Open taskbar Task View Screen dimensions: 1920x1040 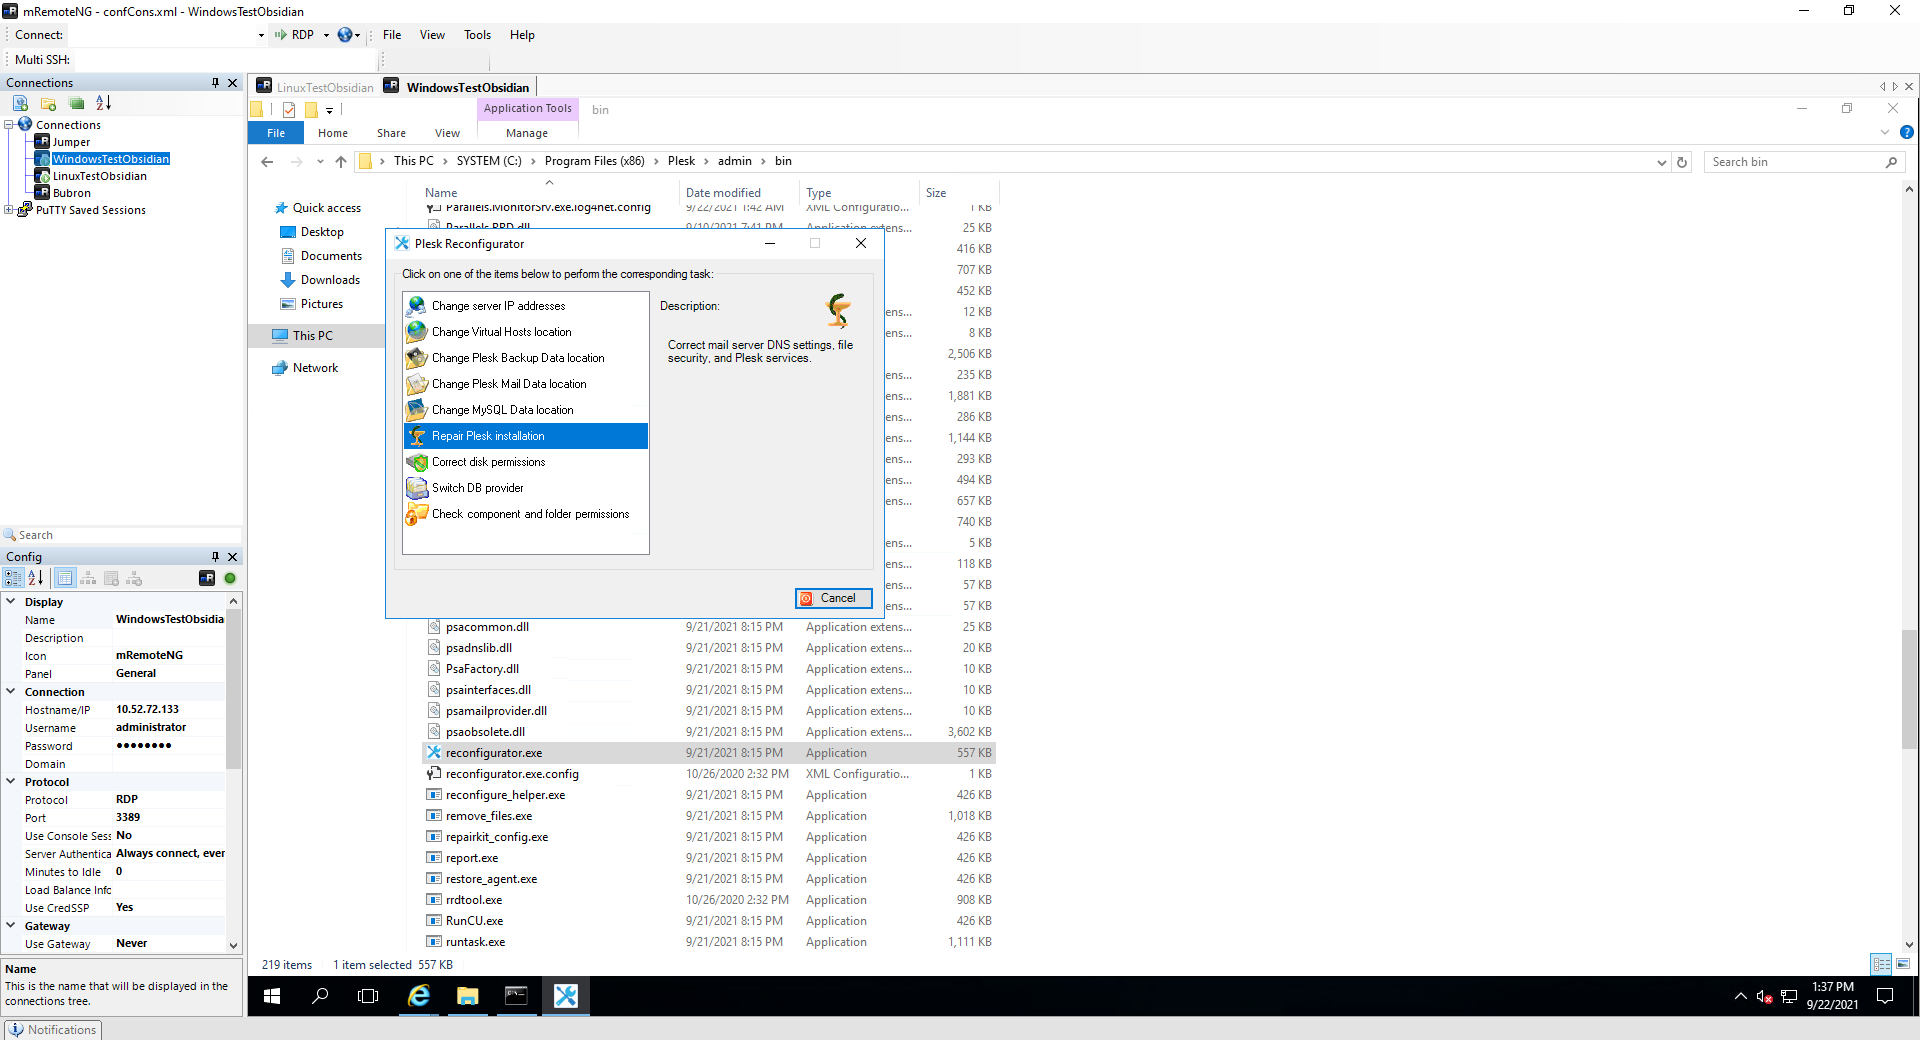(368, 996)
